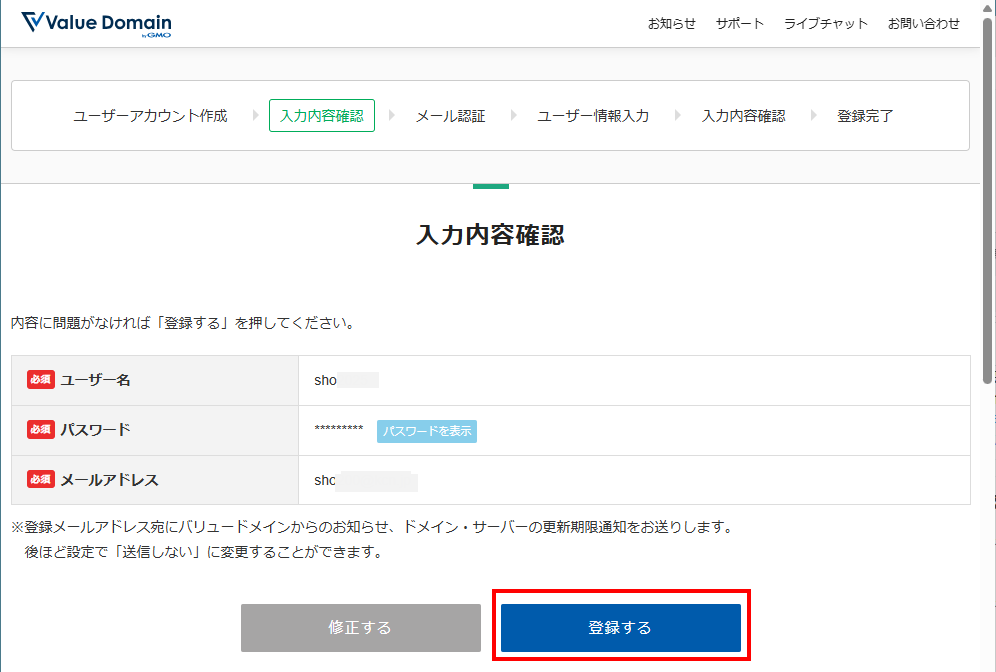Click the Value Domain logo
This screenshot has height=672, width=996.
click(x=96, y=24)
